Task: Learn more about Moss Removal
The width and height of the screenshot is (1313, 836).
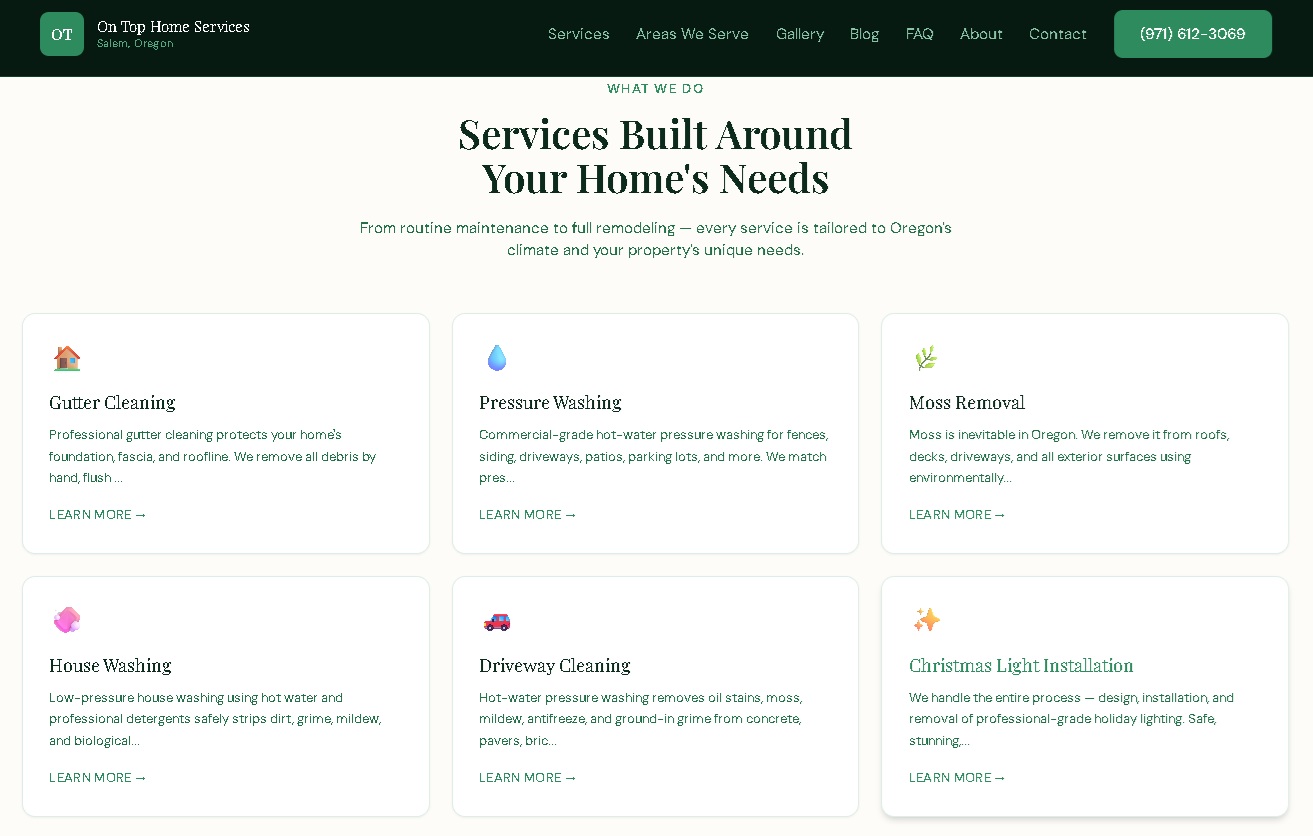Action: point(956,514)
